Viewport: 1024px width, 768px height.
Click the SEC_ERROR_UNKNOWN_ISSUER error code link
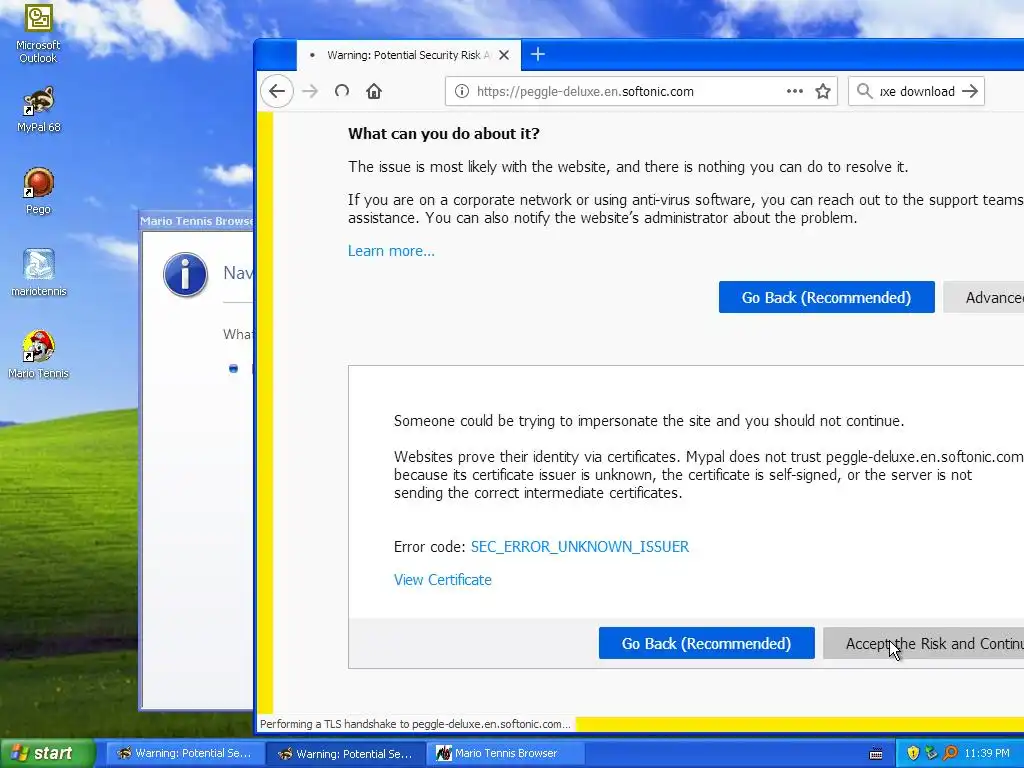(579, 547)
